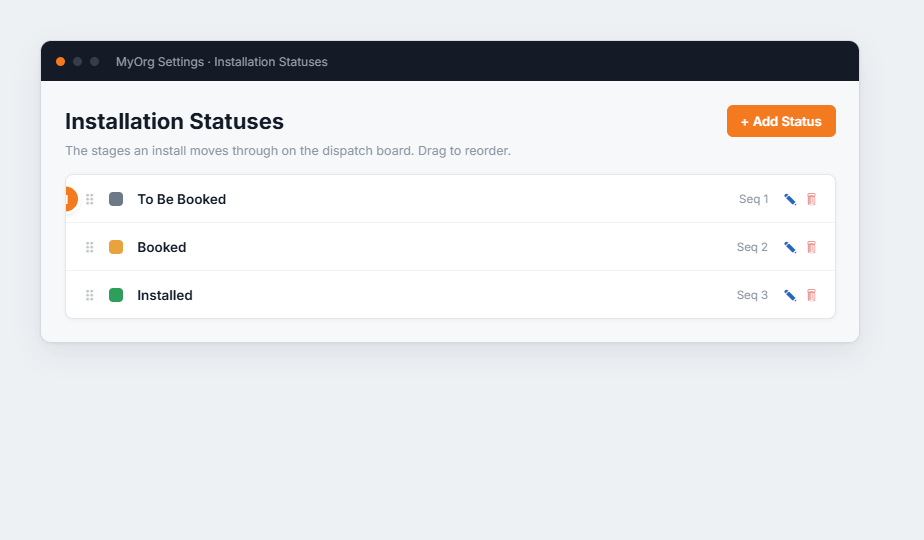
Task: Click the drag handle beside Installed
Action: (x=90, y=295)
